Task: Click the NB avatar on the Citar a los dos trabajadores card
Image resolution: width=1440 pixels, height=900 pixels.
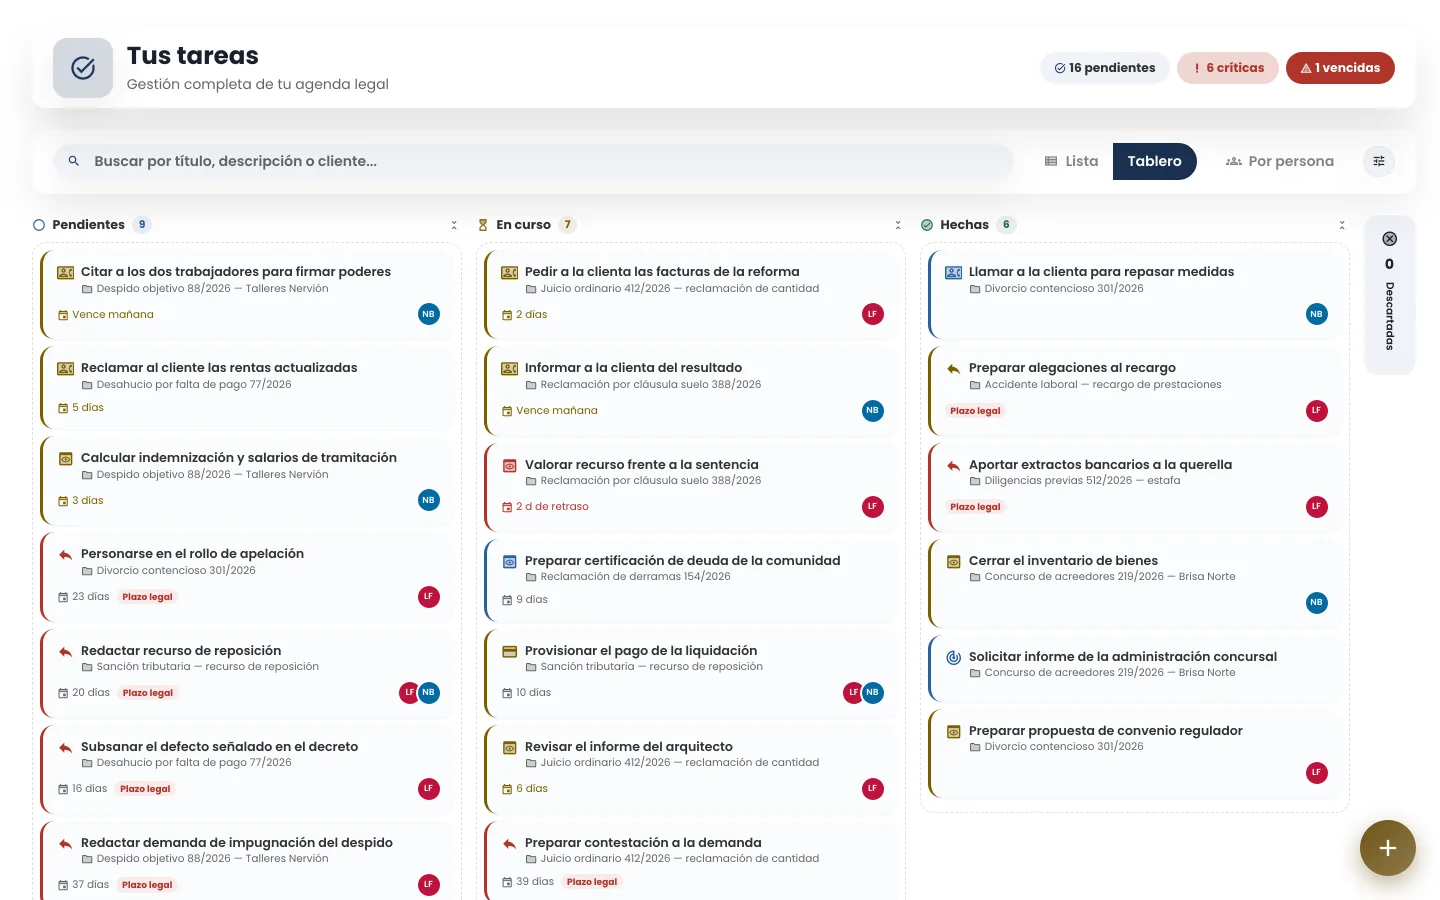Action: (x=429, y=314)
